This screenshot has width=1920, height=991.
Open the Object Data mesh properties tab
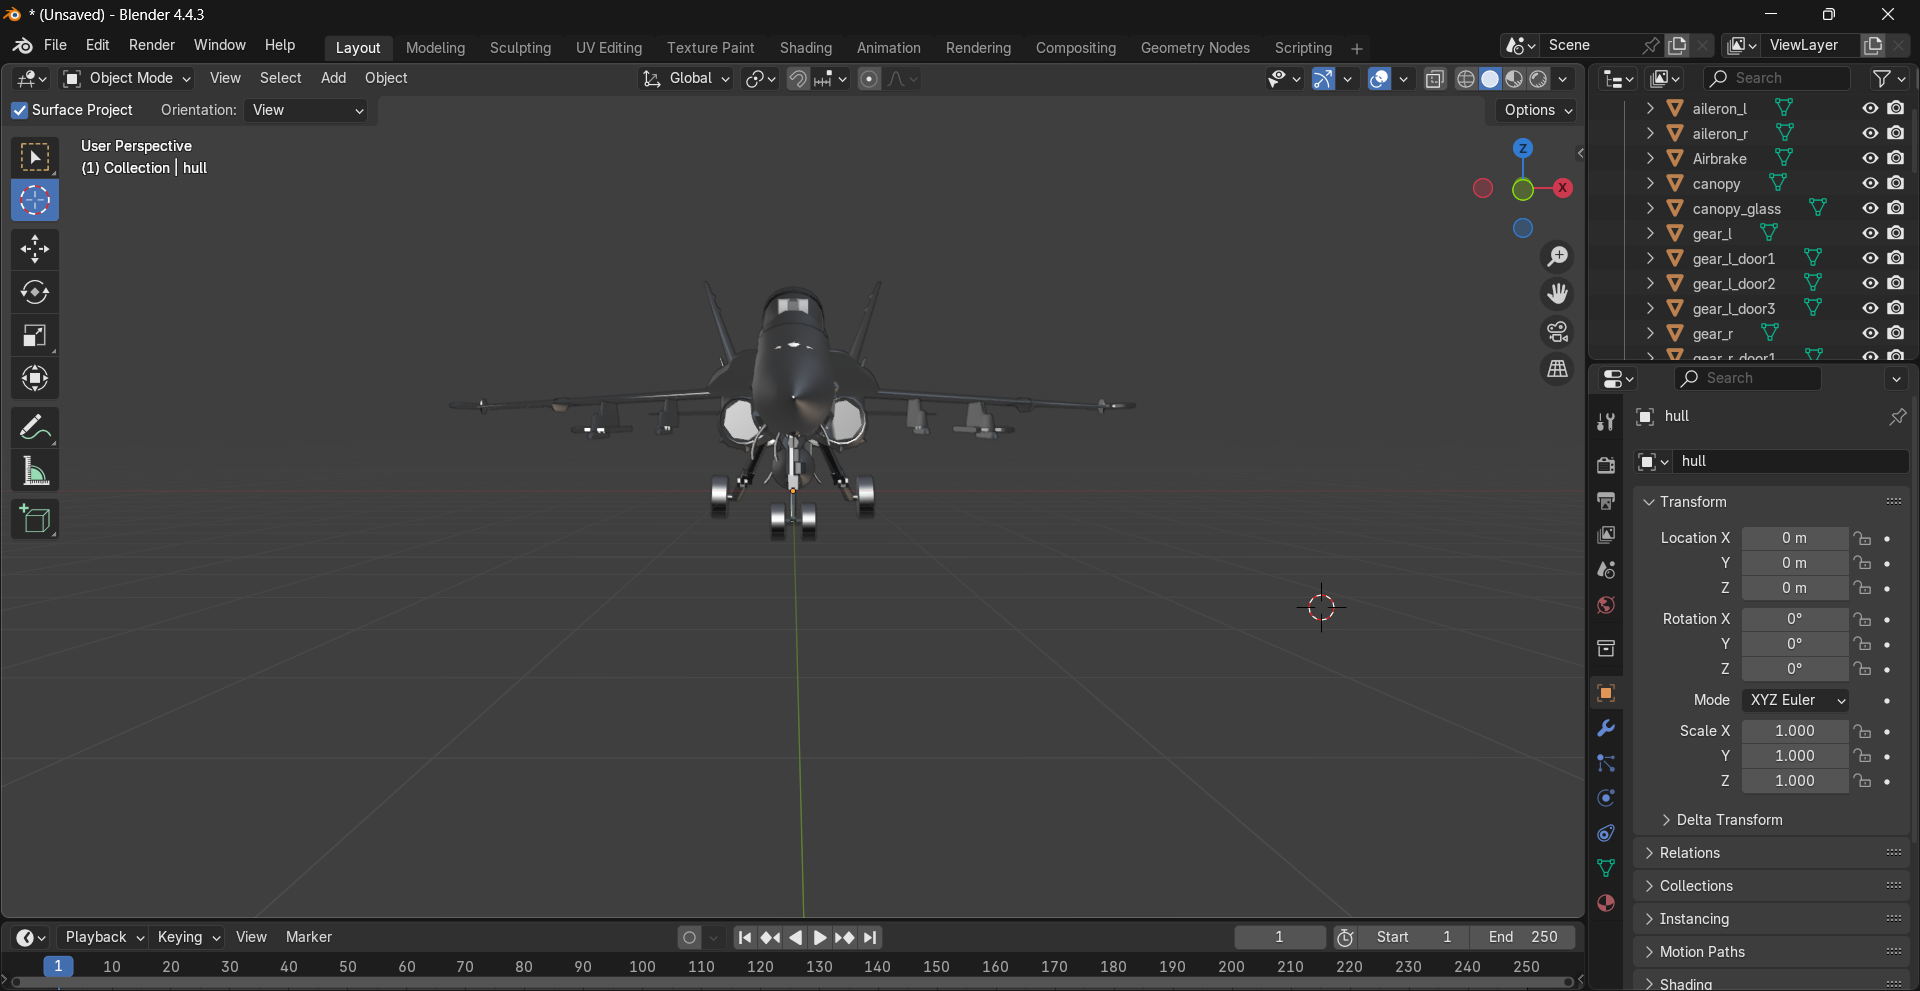1606,868
